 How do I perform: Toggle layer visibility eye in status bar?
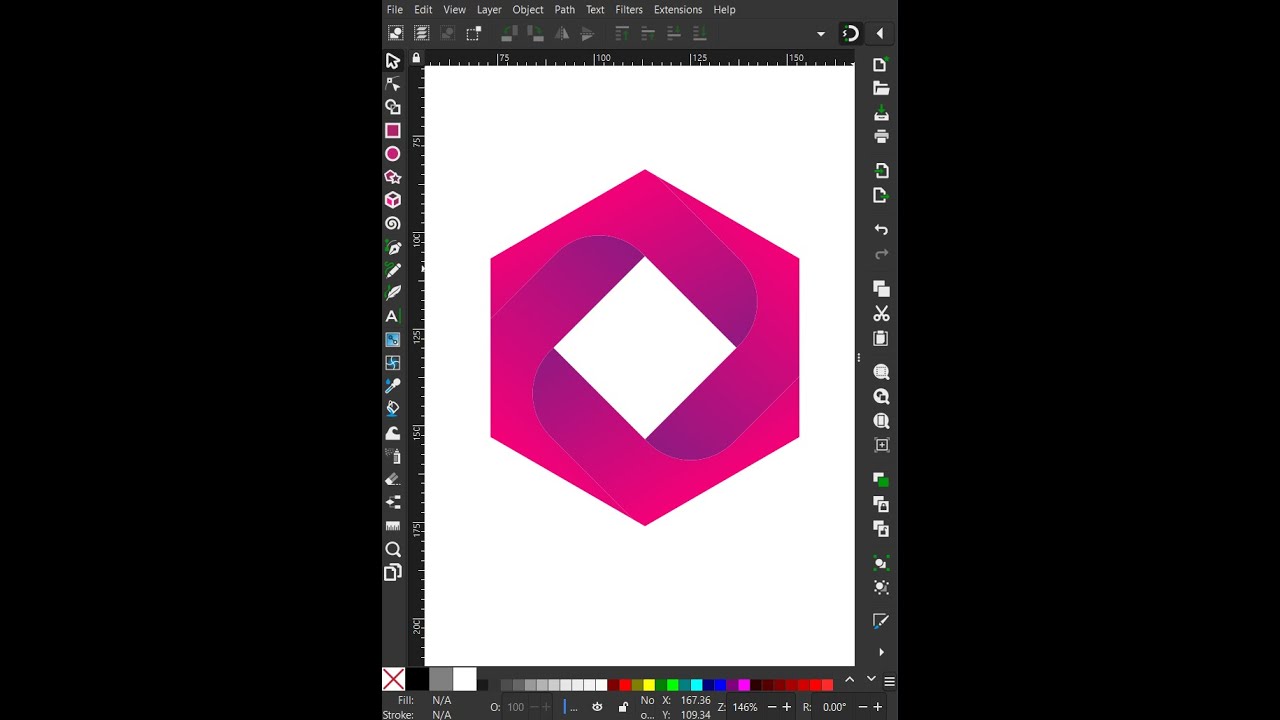[597, 707]
